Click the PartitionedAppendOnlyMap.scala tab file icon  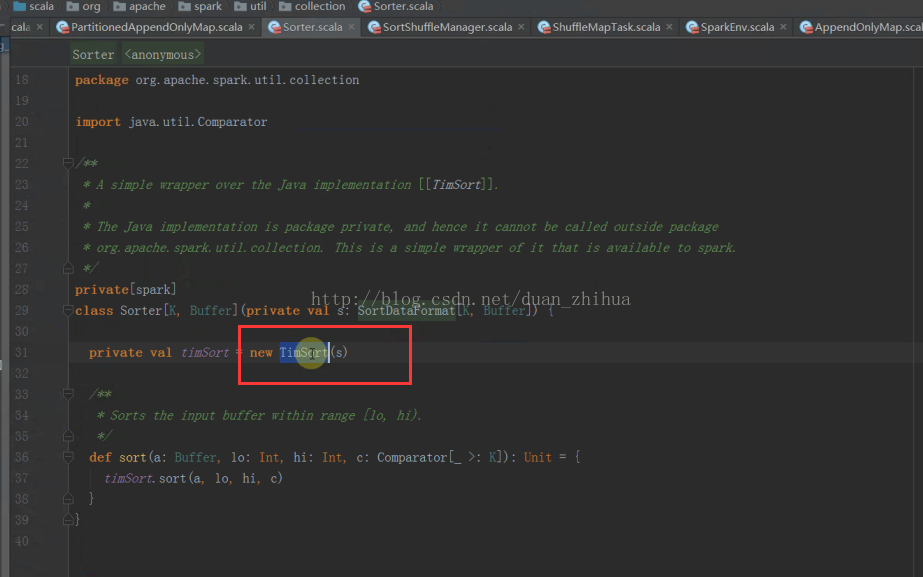[62, 27]
